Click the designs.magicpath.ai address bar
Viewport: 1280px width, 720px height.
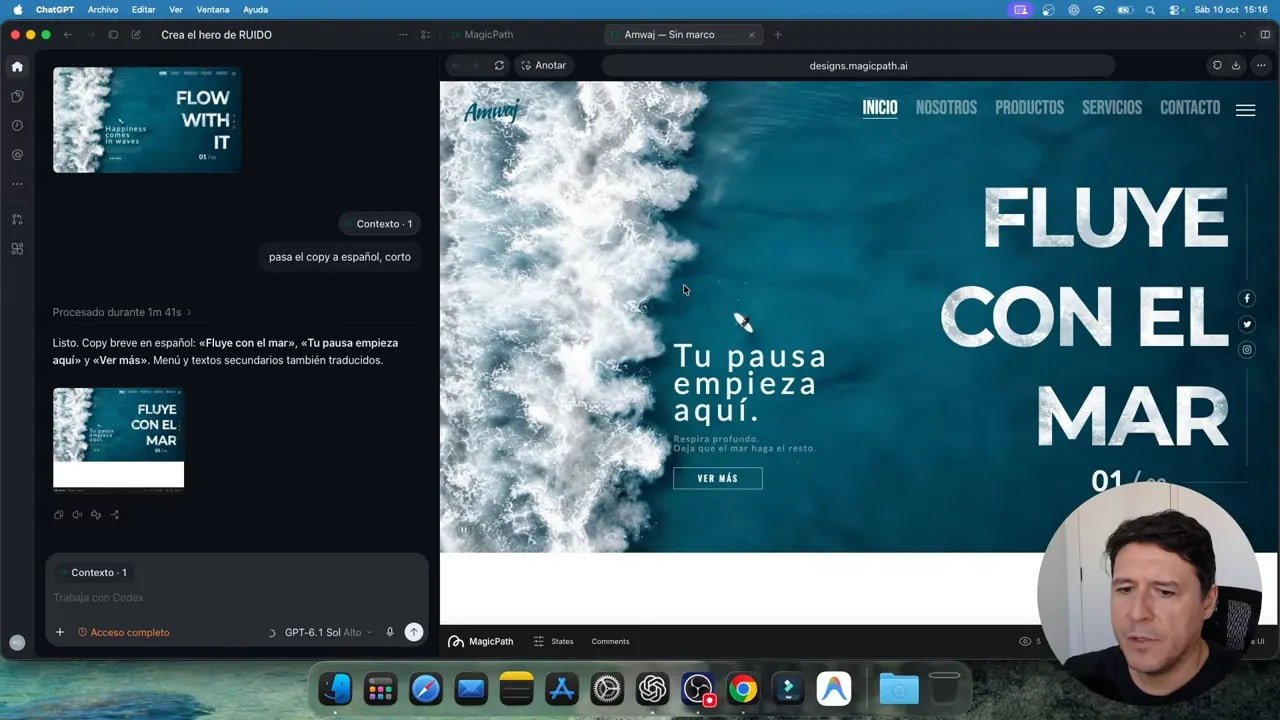point(858,65)
